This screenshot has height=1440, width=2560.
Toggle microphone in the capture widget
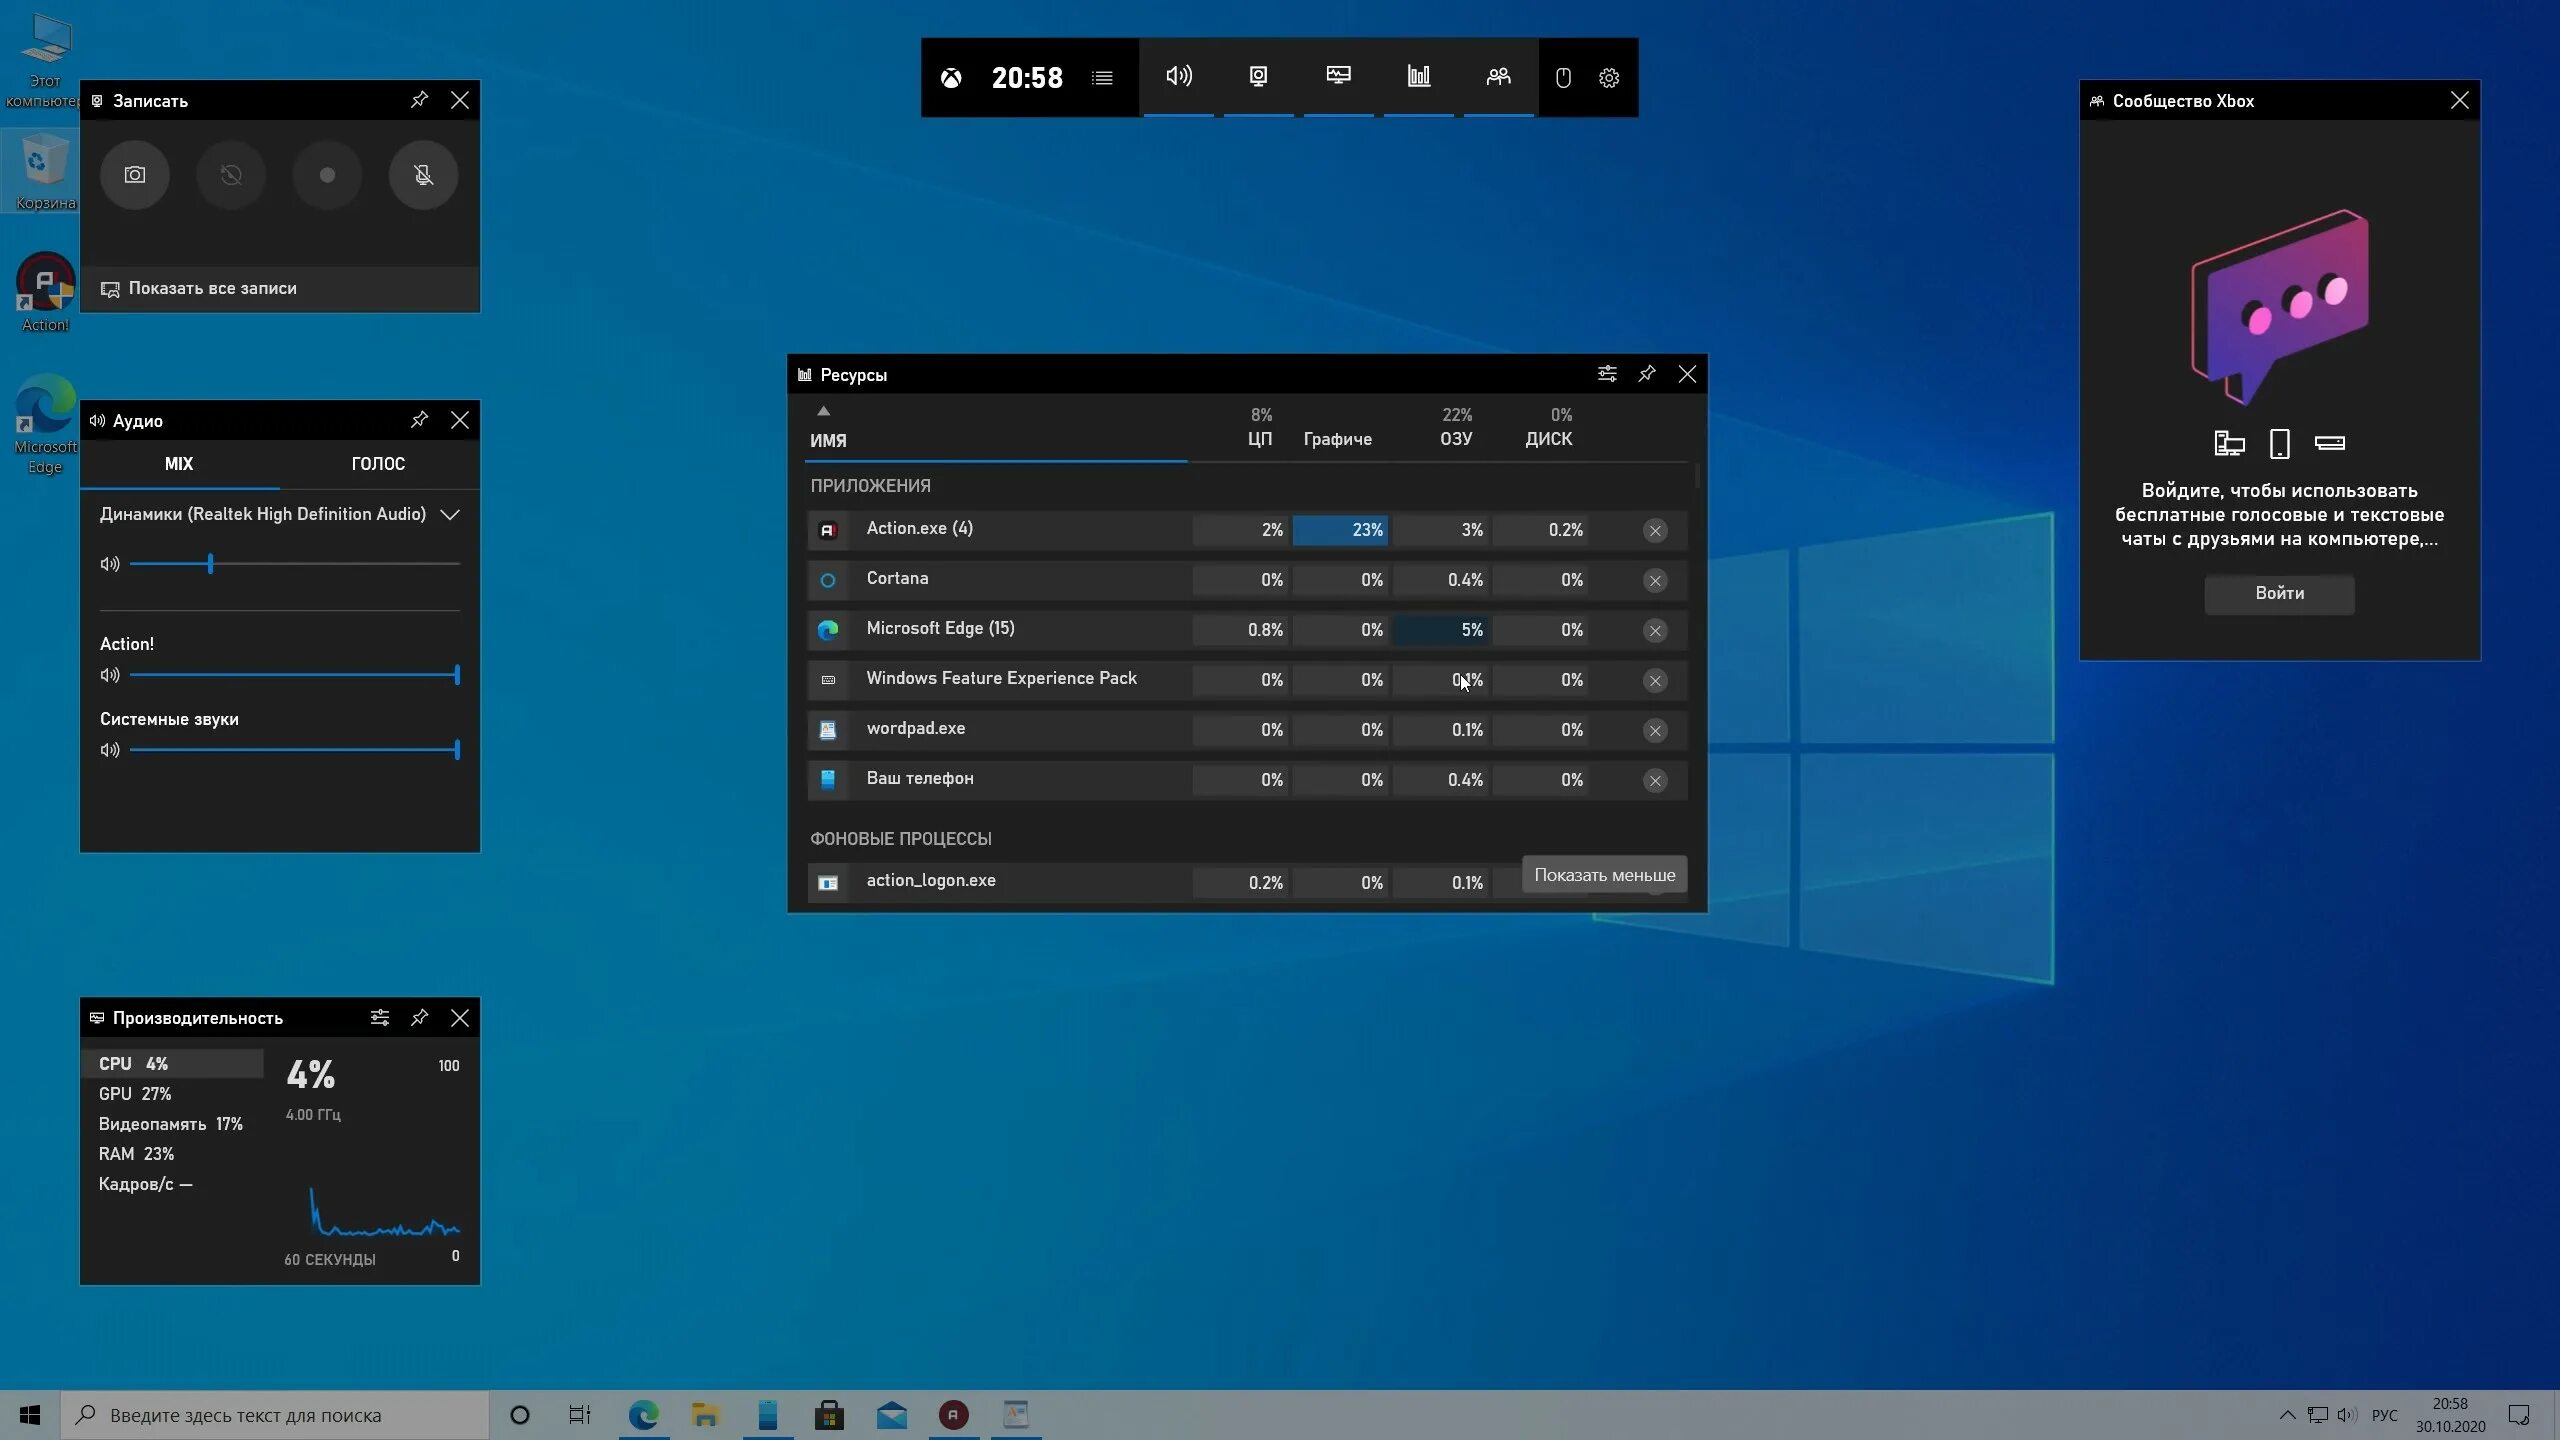(423, 175)
